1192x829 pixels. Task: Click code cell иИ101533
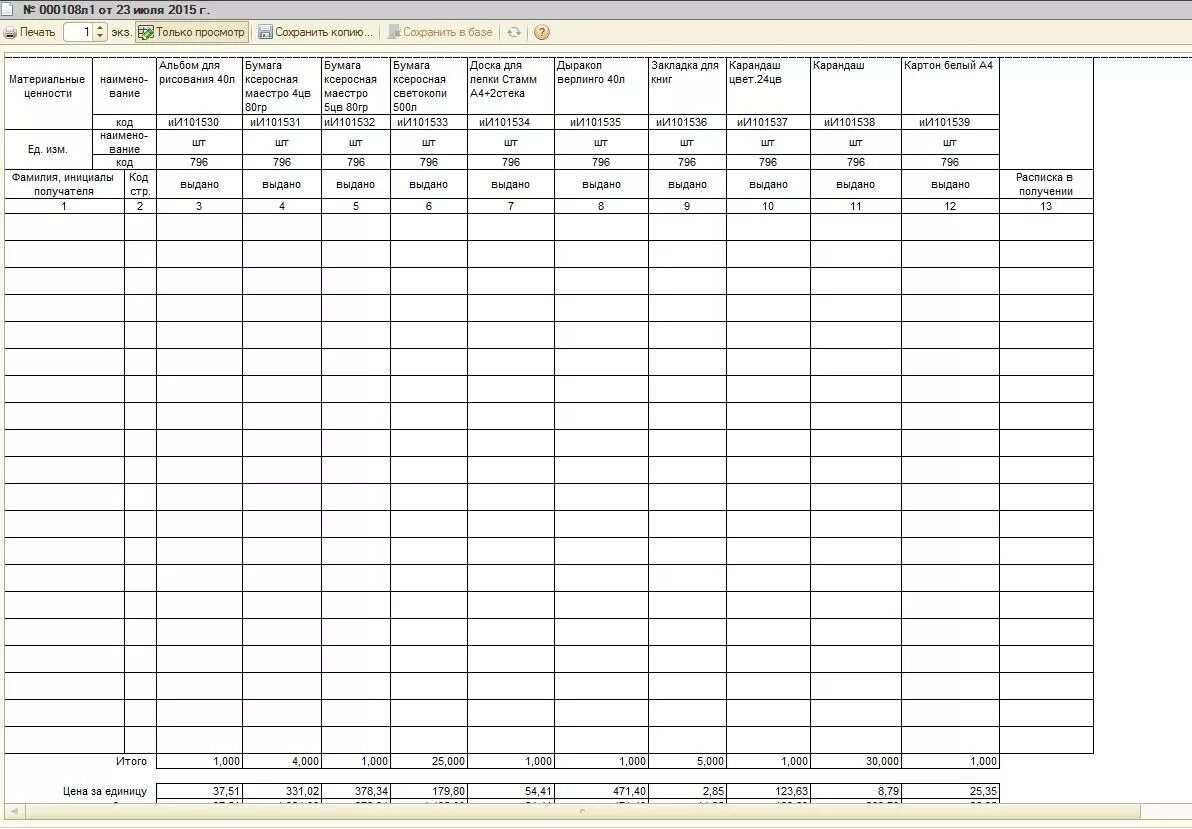[429, 122]
